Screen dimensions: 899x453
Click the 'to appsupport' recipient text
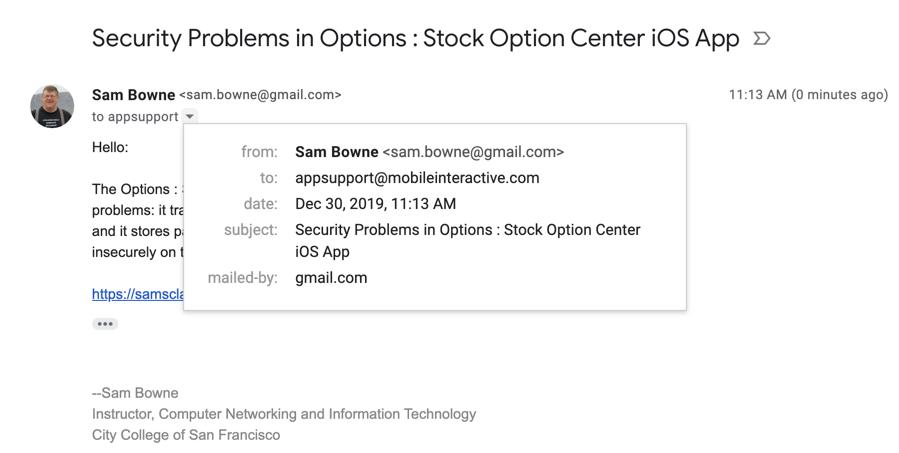[x=135, y=117]
